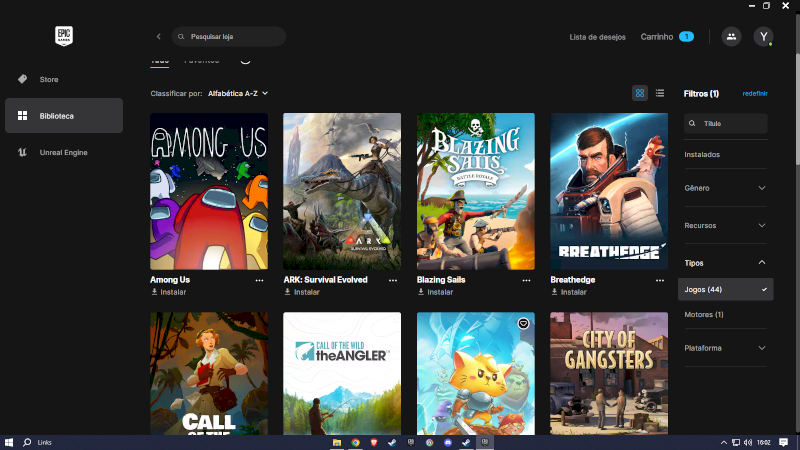
Task: Click the volume icon in system tray
Action: (x=747, y=442)
